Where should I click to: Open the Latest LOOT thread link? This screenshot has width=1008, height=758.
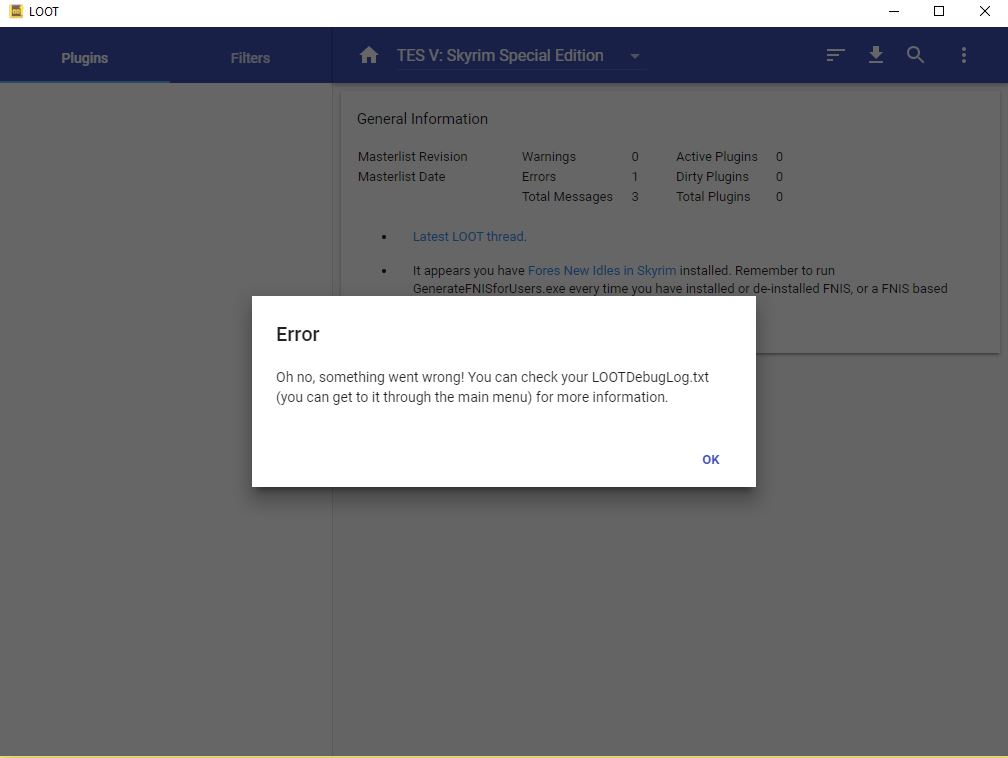[x=468, y=236]
